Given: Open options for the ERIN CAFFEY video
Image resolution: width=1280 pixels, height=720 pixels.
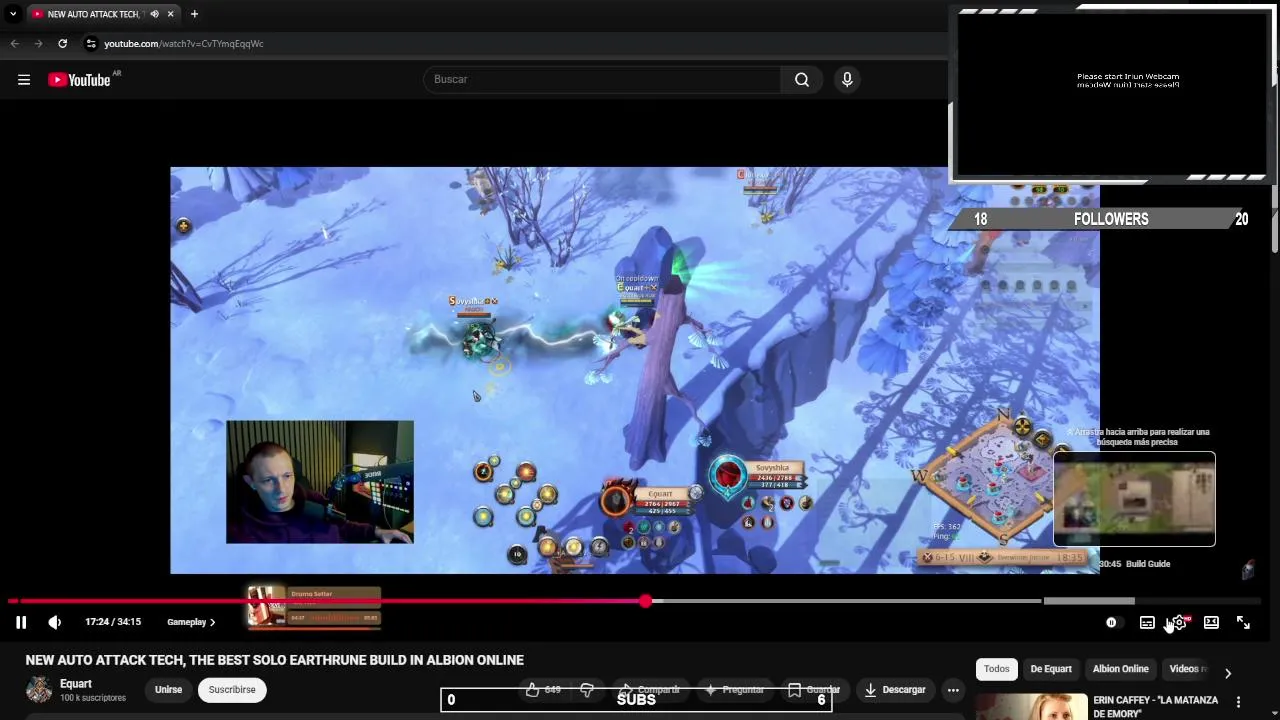Looking at the screenshot, I should click(1238, 702).
